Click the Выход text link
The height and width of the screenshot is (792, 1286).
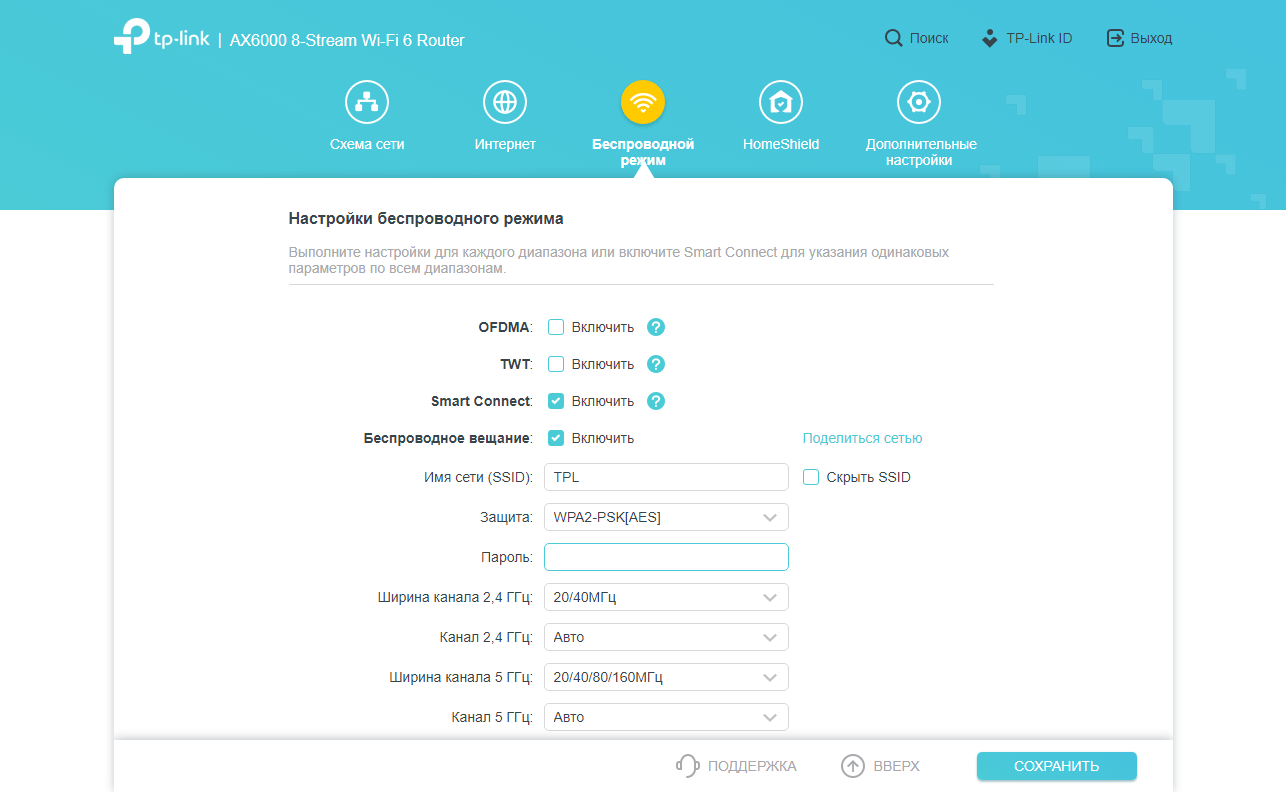1151,38
